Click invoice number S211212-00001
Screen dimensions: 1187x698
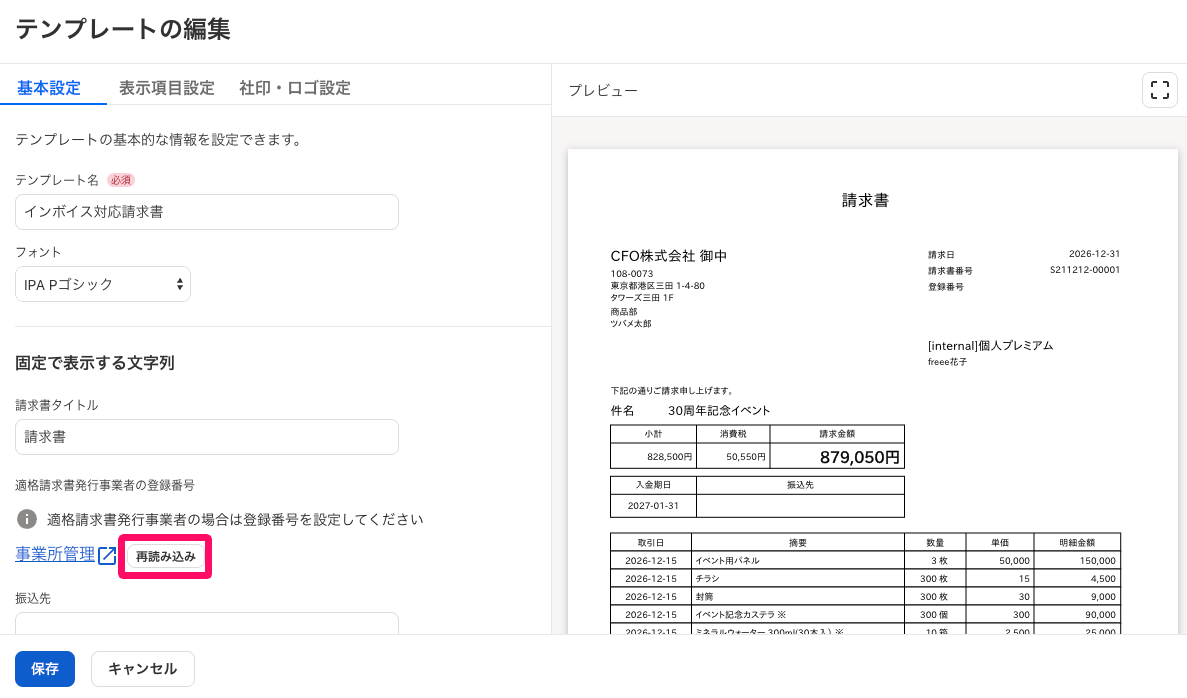click(1085, 270)
